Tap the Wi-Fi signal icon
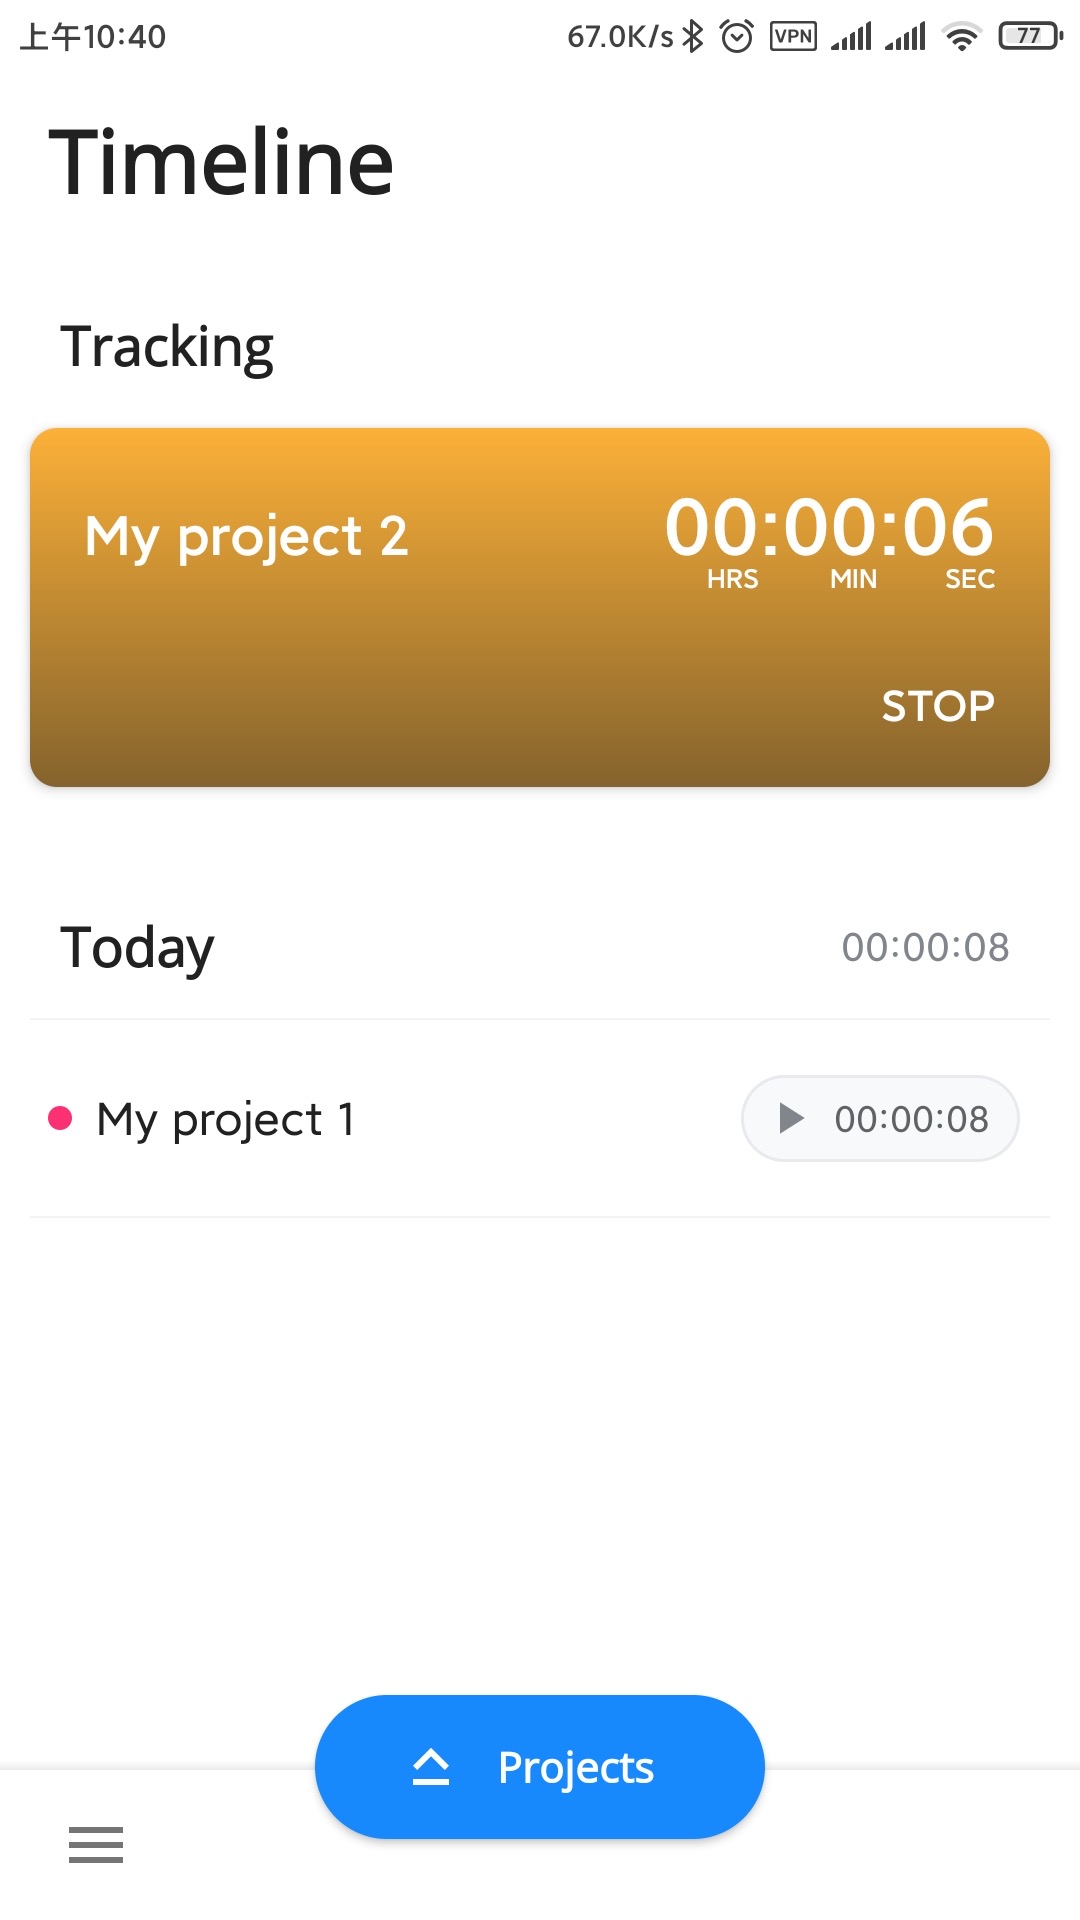The height and width of the screenshot is (1920, 1080). (961, 37)
